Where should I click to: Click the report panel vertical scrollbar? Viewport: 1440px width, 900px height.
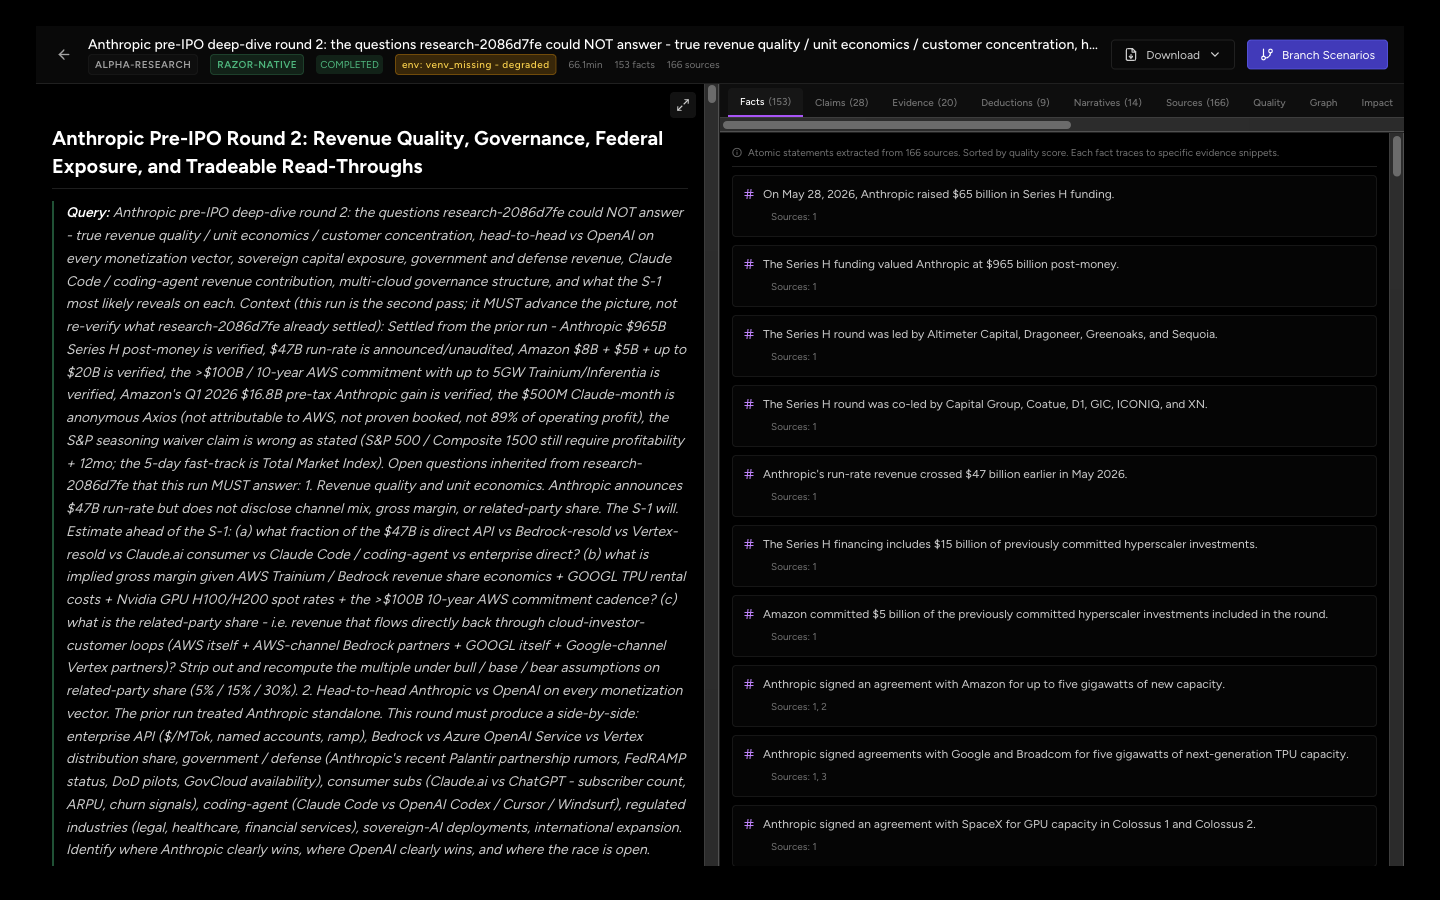[712, 95]
